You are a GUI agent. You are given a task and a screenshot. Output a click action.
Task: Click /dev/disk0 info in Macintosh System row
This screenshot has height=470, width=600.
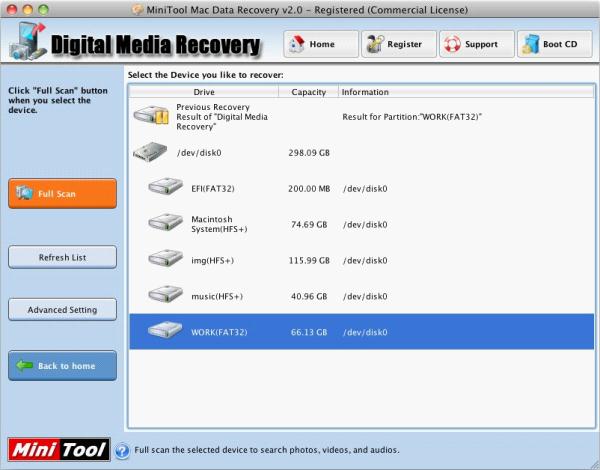[x=365, y=224]
